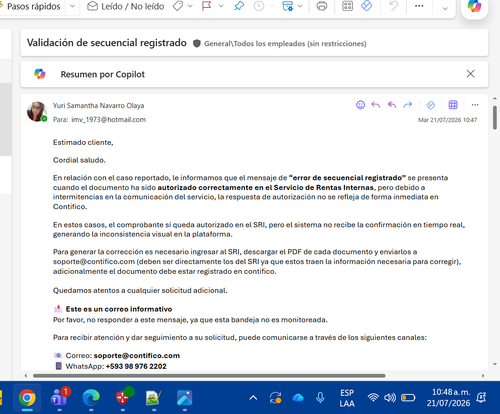500x414 pixels.
Task: Click the recipient imv_1973@hotmail.com
Action: [x=108, y=120]
